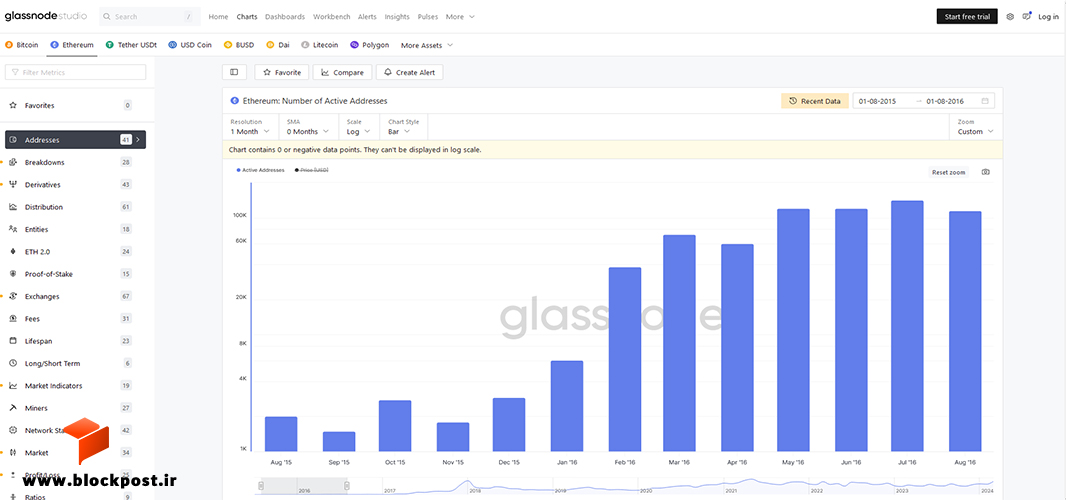
Task: Click the Breakdowns category icon
Action: tap(13, 163)
